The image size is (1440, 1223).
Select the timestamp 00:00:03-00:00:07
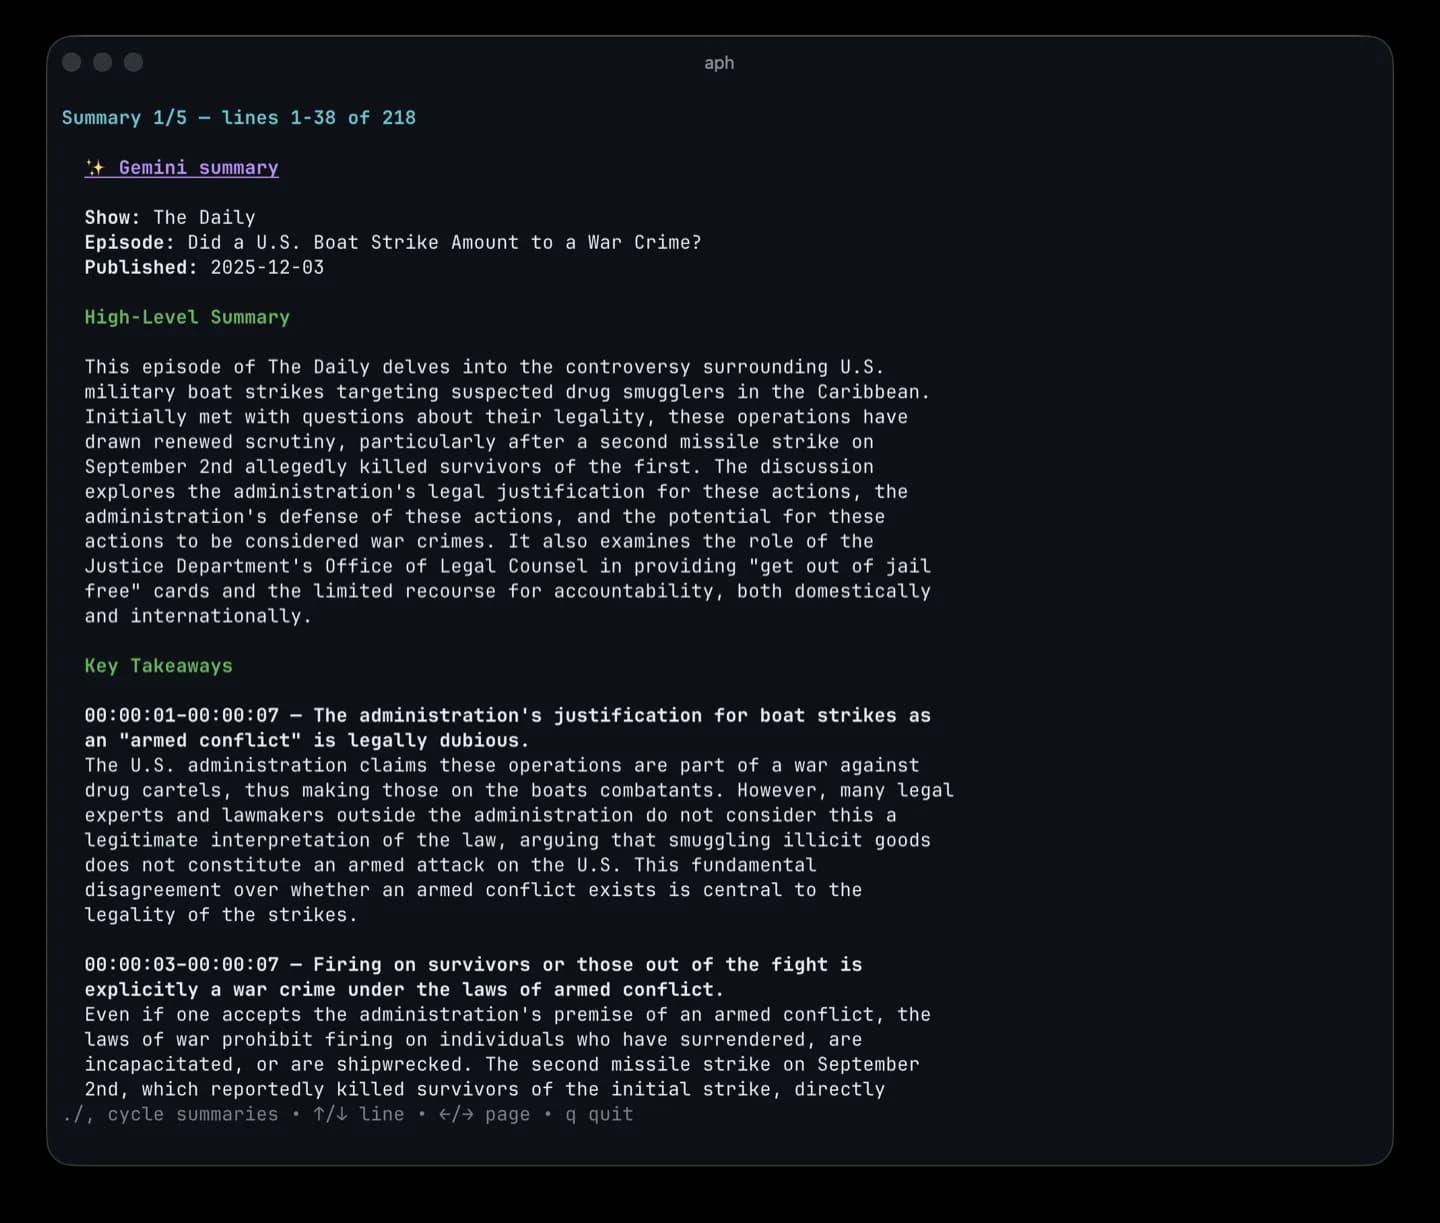187,964
